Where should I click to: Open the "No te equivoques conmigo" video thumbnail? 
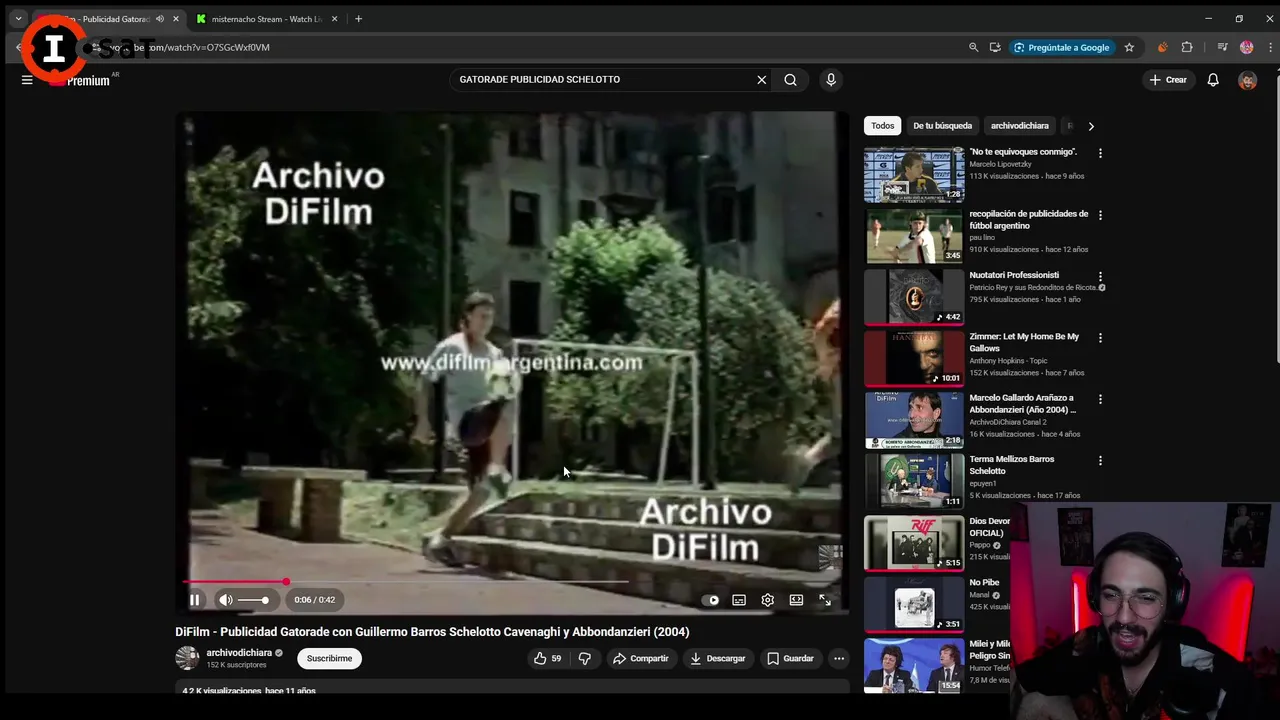coord(914,175)
